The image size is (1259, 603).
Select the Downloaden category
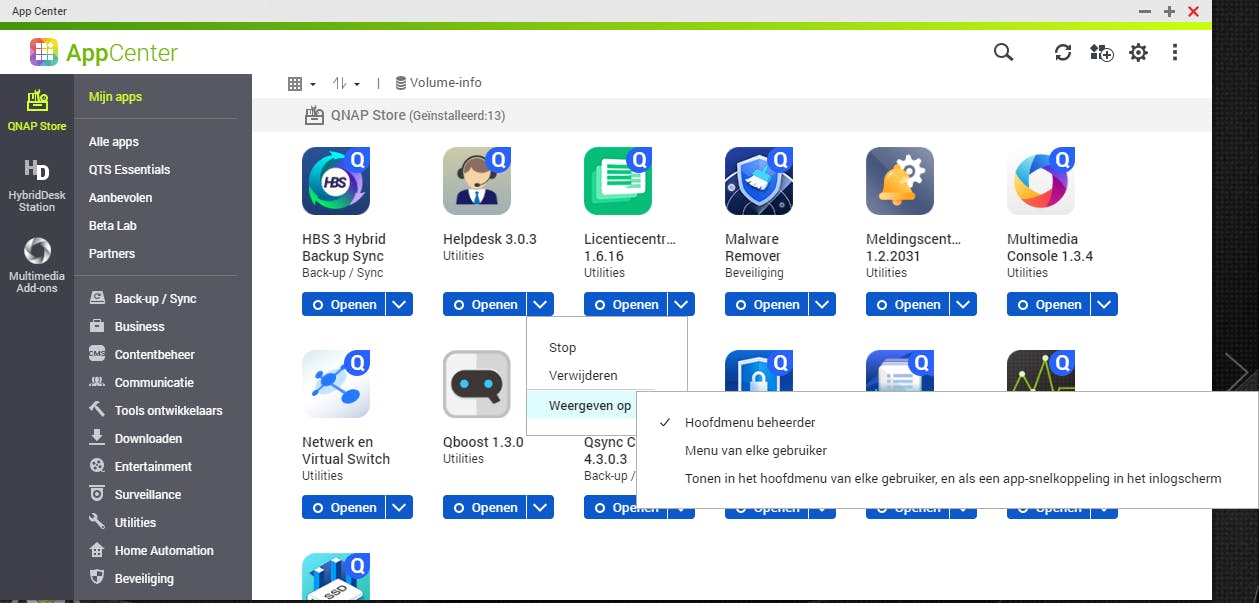click(150, 439)
